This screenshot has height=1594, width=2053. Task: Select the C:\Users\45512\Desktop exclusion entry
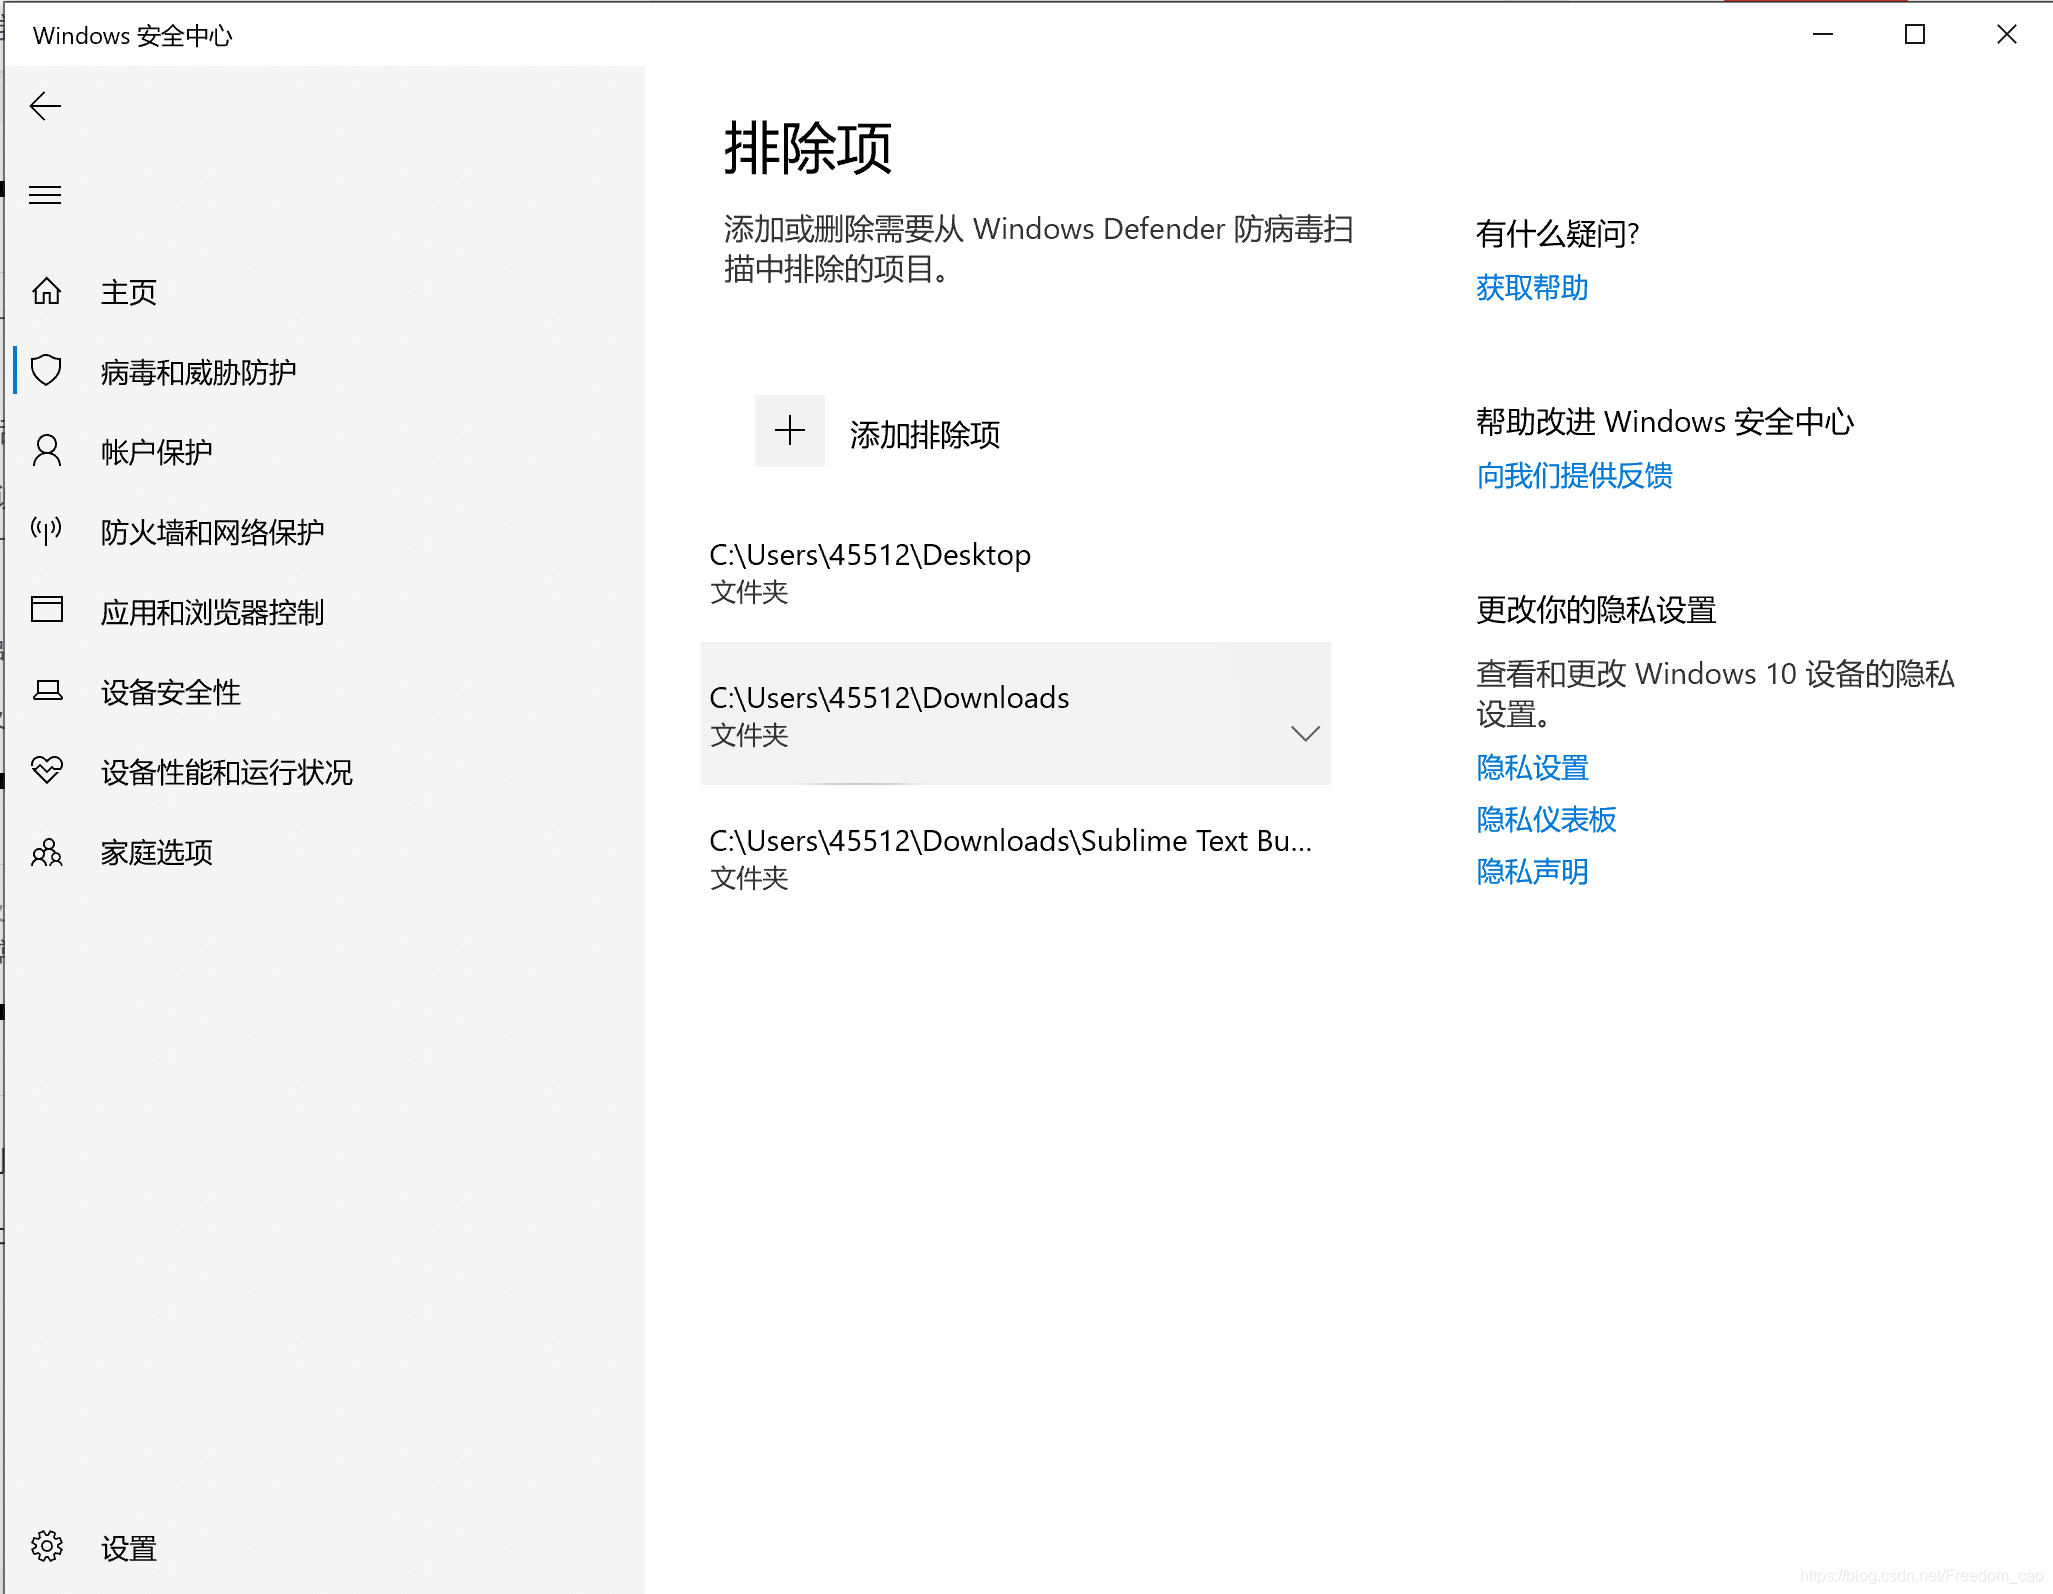(1015, 572)
